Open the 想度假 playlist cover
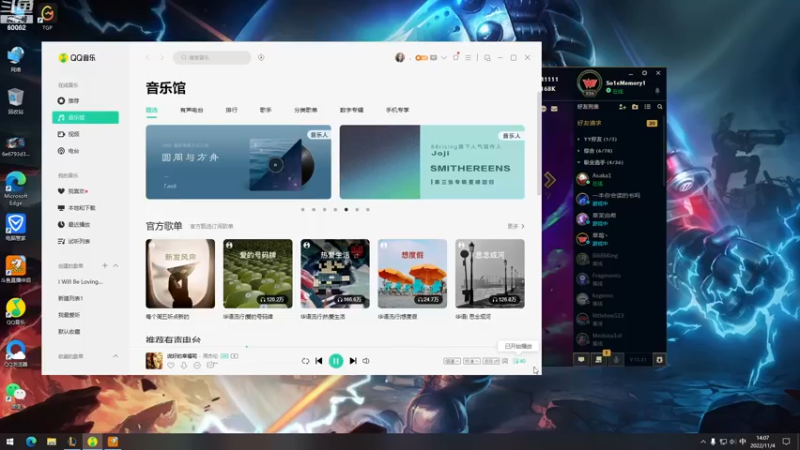This screenshot has height=450, width=800. click(x=412, y=273)
